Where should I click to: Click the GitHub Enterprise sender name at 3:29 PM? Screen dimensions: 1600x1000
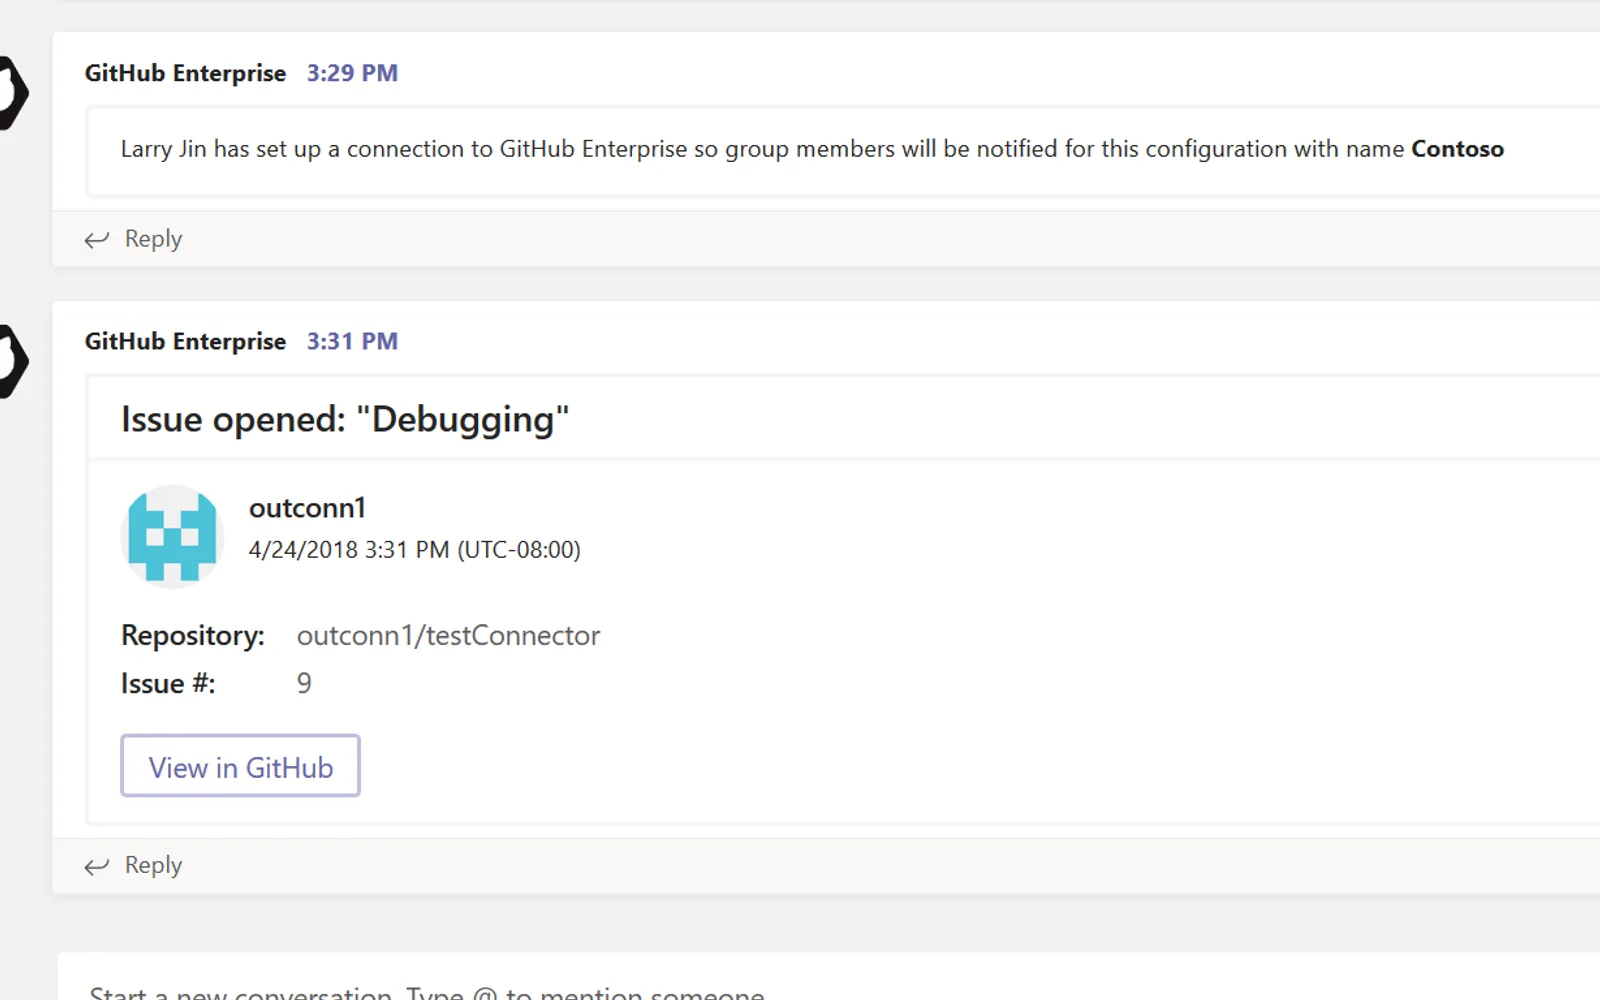tap(185, 73)
